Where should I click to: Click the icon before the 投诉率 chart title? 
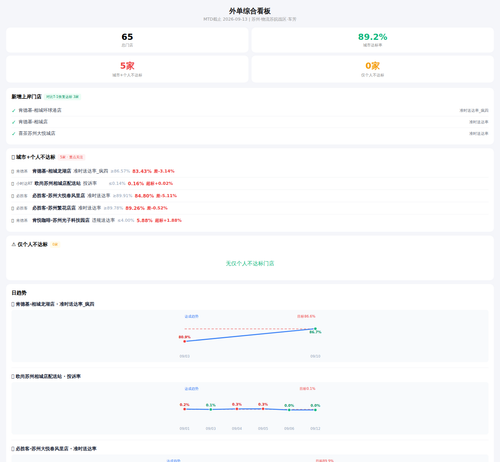[13, 376]
